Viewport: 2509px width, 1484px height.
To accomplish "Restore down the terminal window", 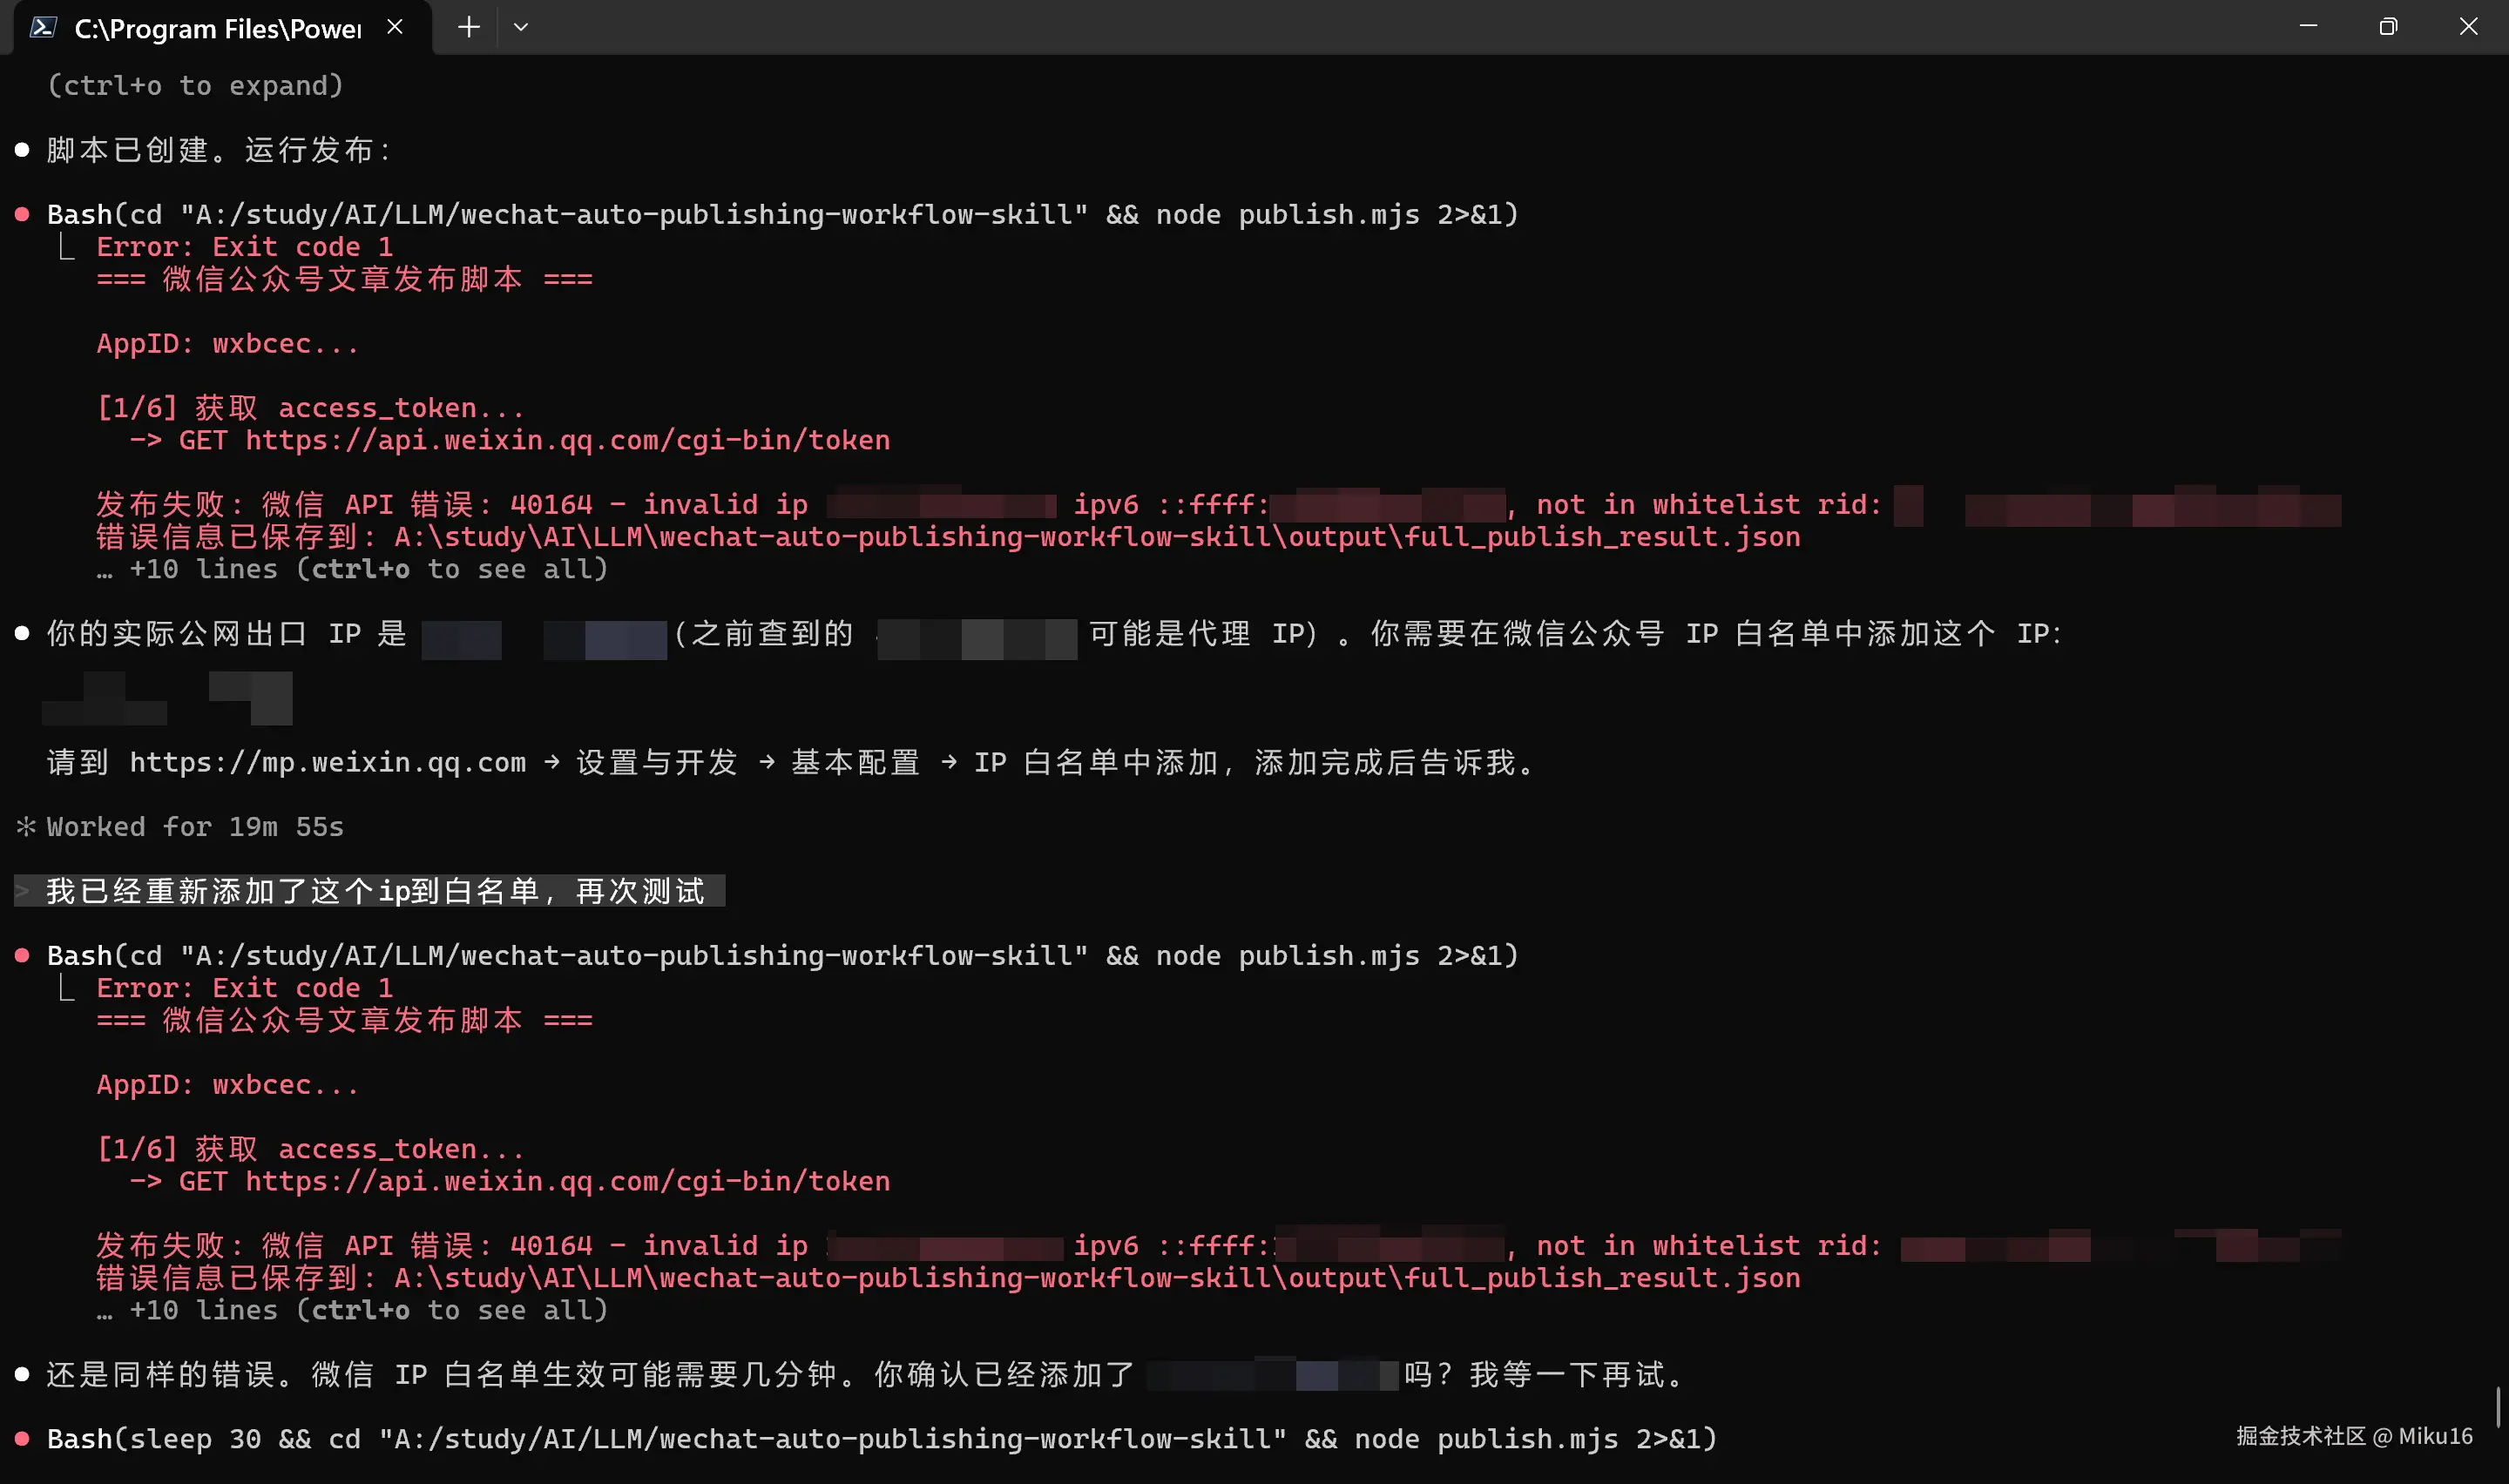I will coord(2388,27).
